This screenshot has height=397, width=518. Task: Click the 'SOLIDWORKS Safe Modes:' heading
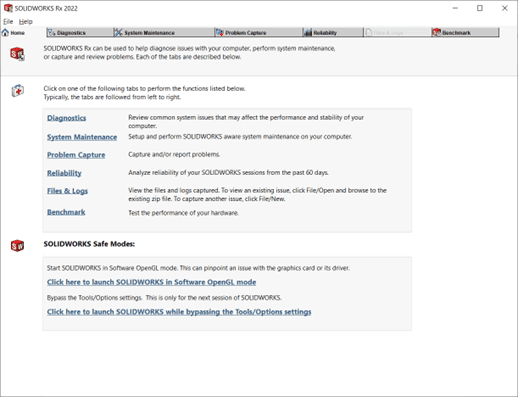click(89, 244)
